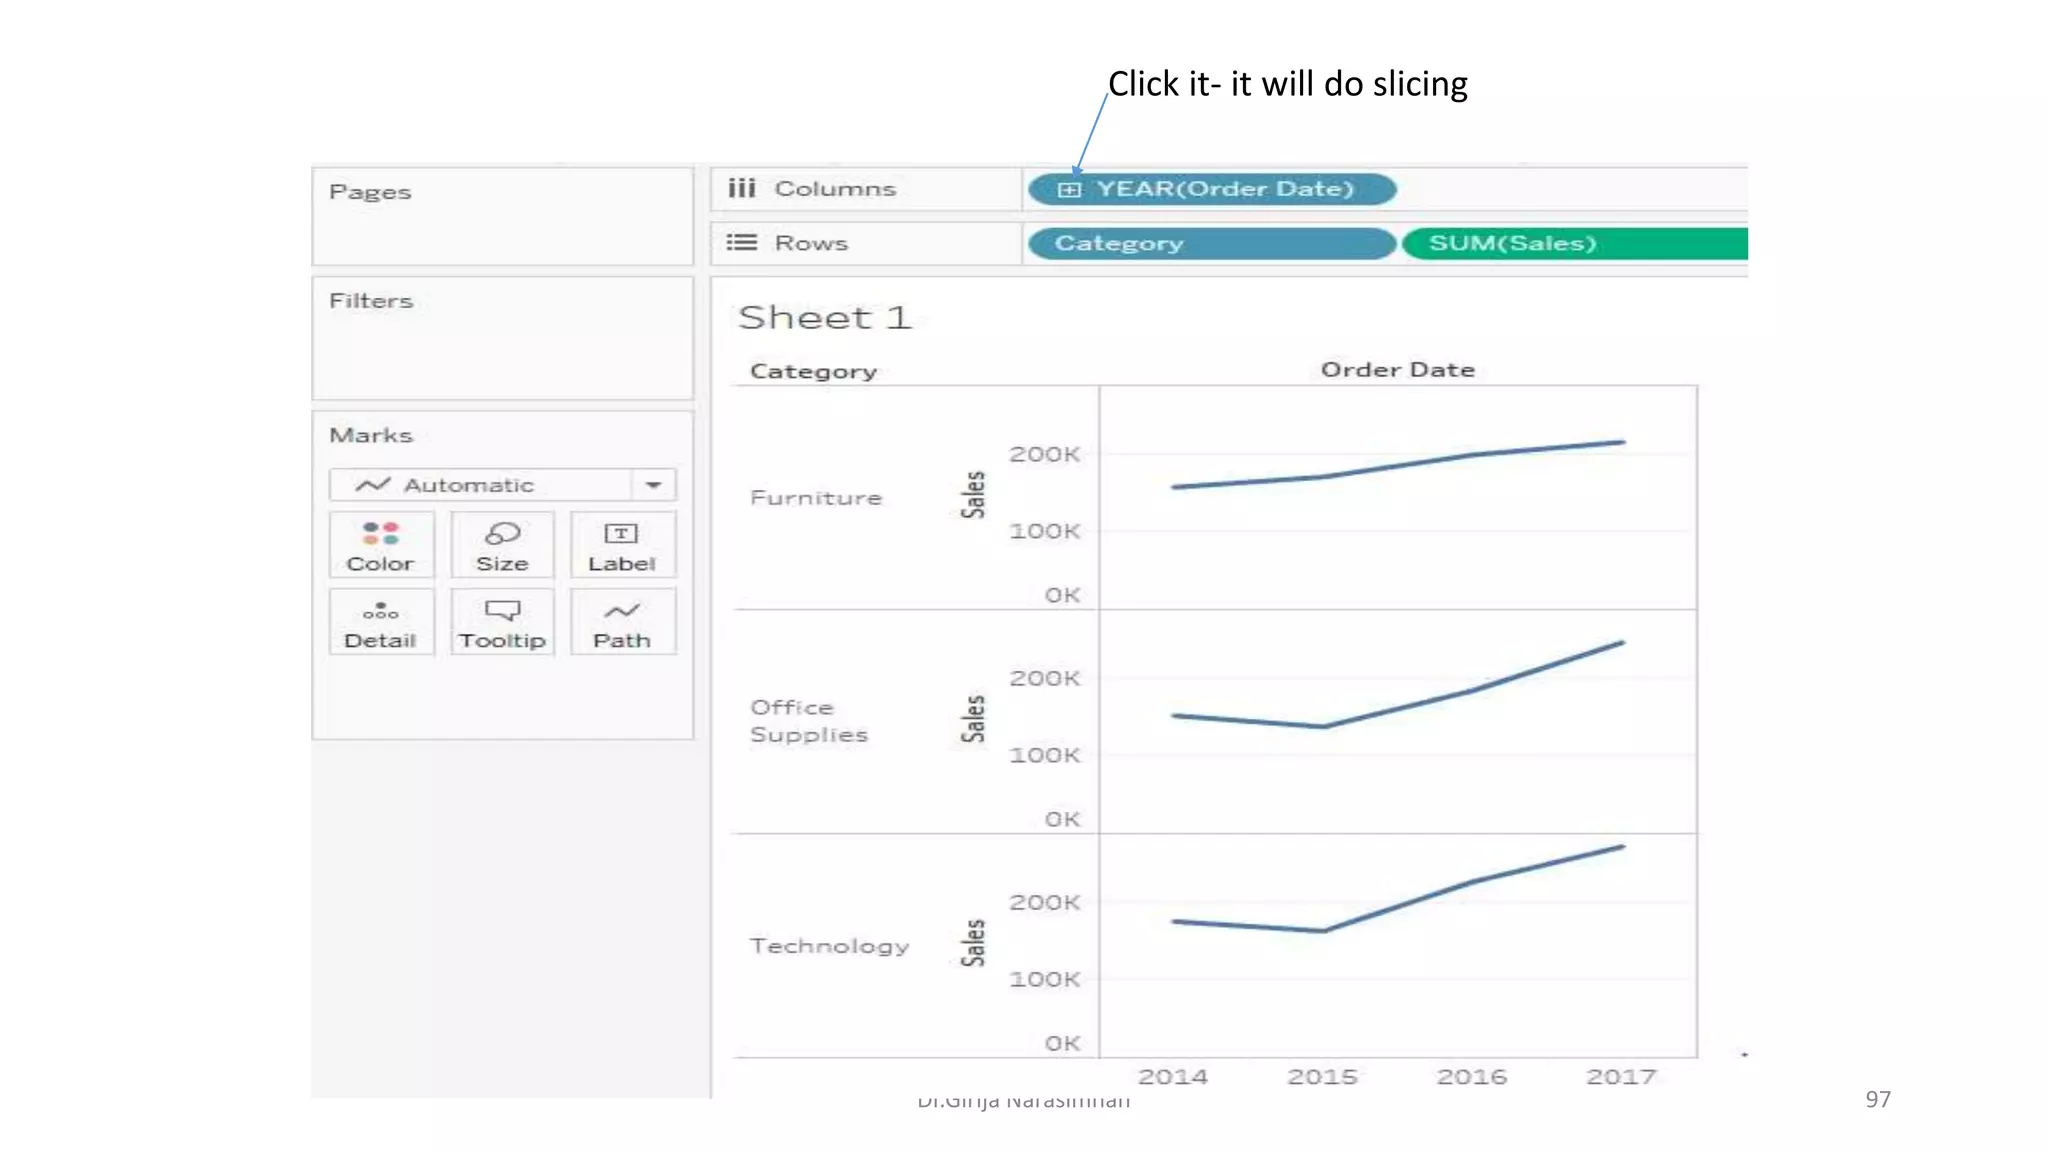The image size is (2048, 1152).
Task: Click the Order Date column header
Action: point(1397,370)
